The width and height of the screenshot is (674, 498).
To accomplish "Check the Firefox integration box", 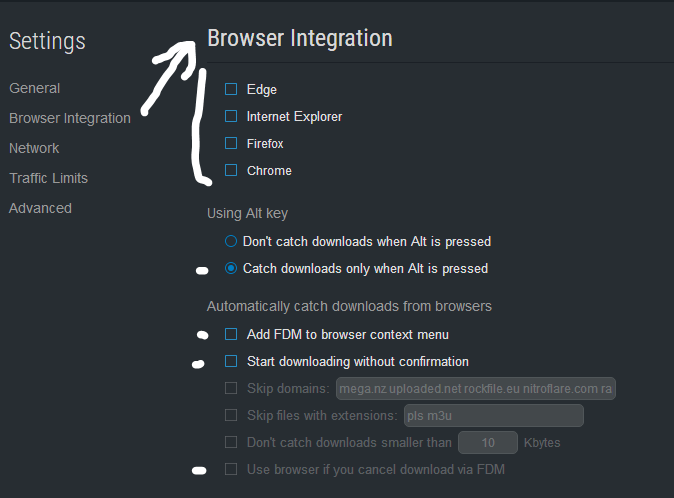I will click(231, 144).
